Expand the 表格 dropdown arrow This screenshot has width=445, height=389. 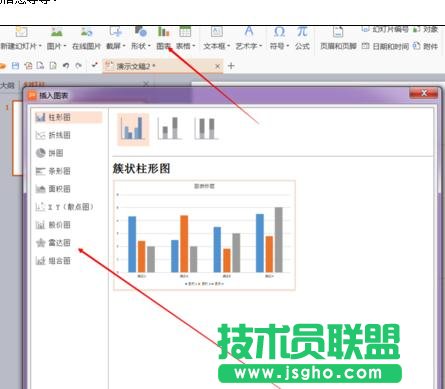pyautogui.click(x=193, y=46)
